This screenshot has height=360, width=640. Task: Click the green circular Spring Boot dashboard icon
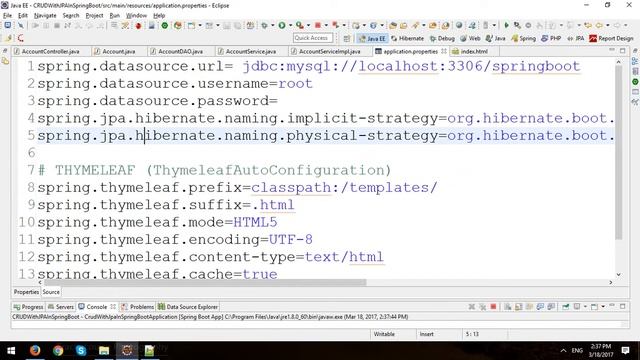click(164, 25)
